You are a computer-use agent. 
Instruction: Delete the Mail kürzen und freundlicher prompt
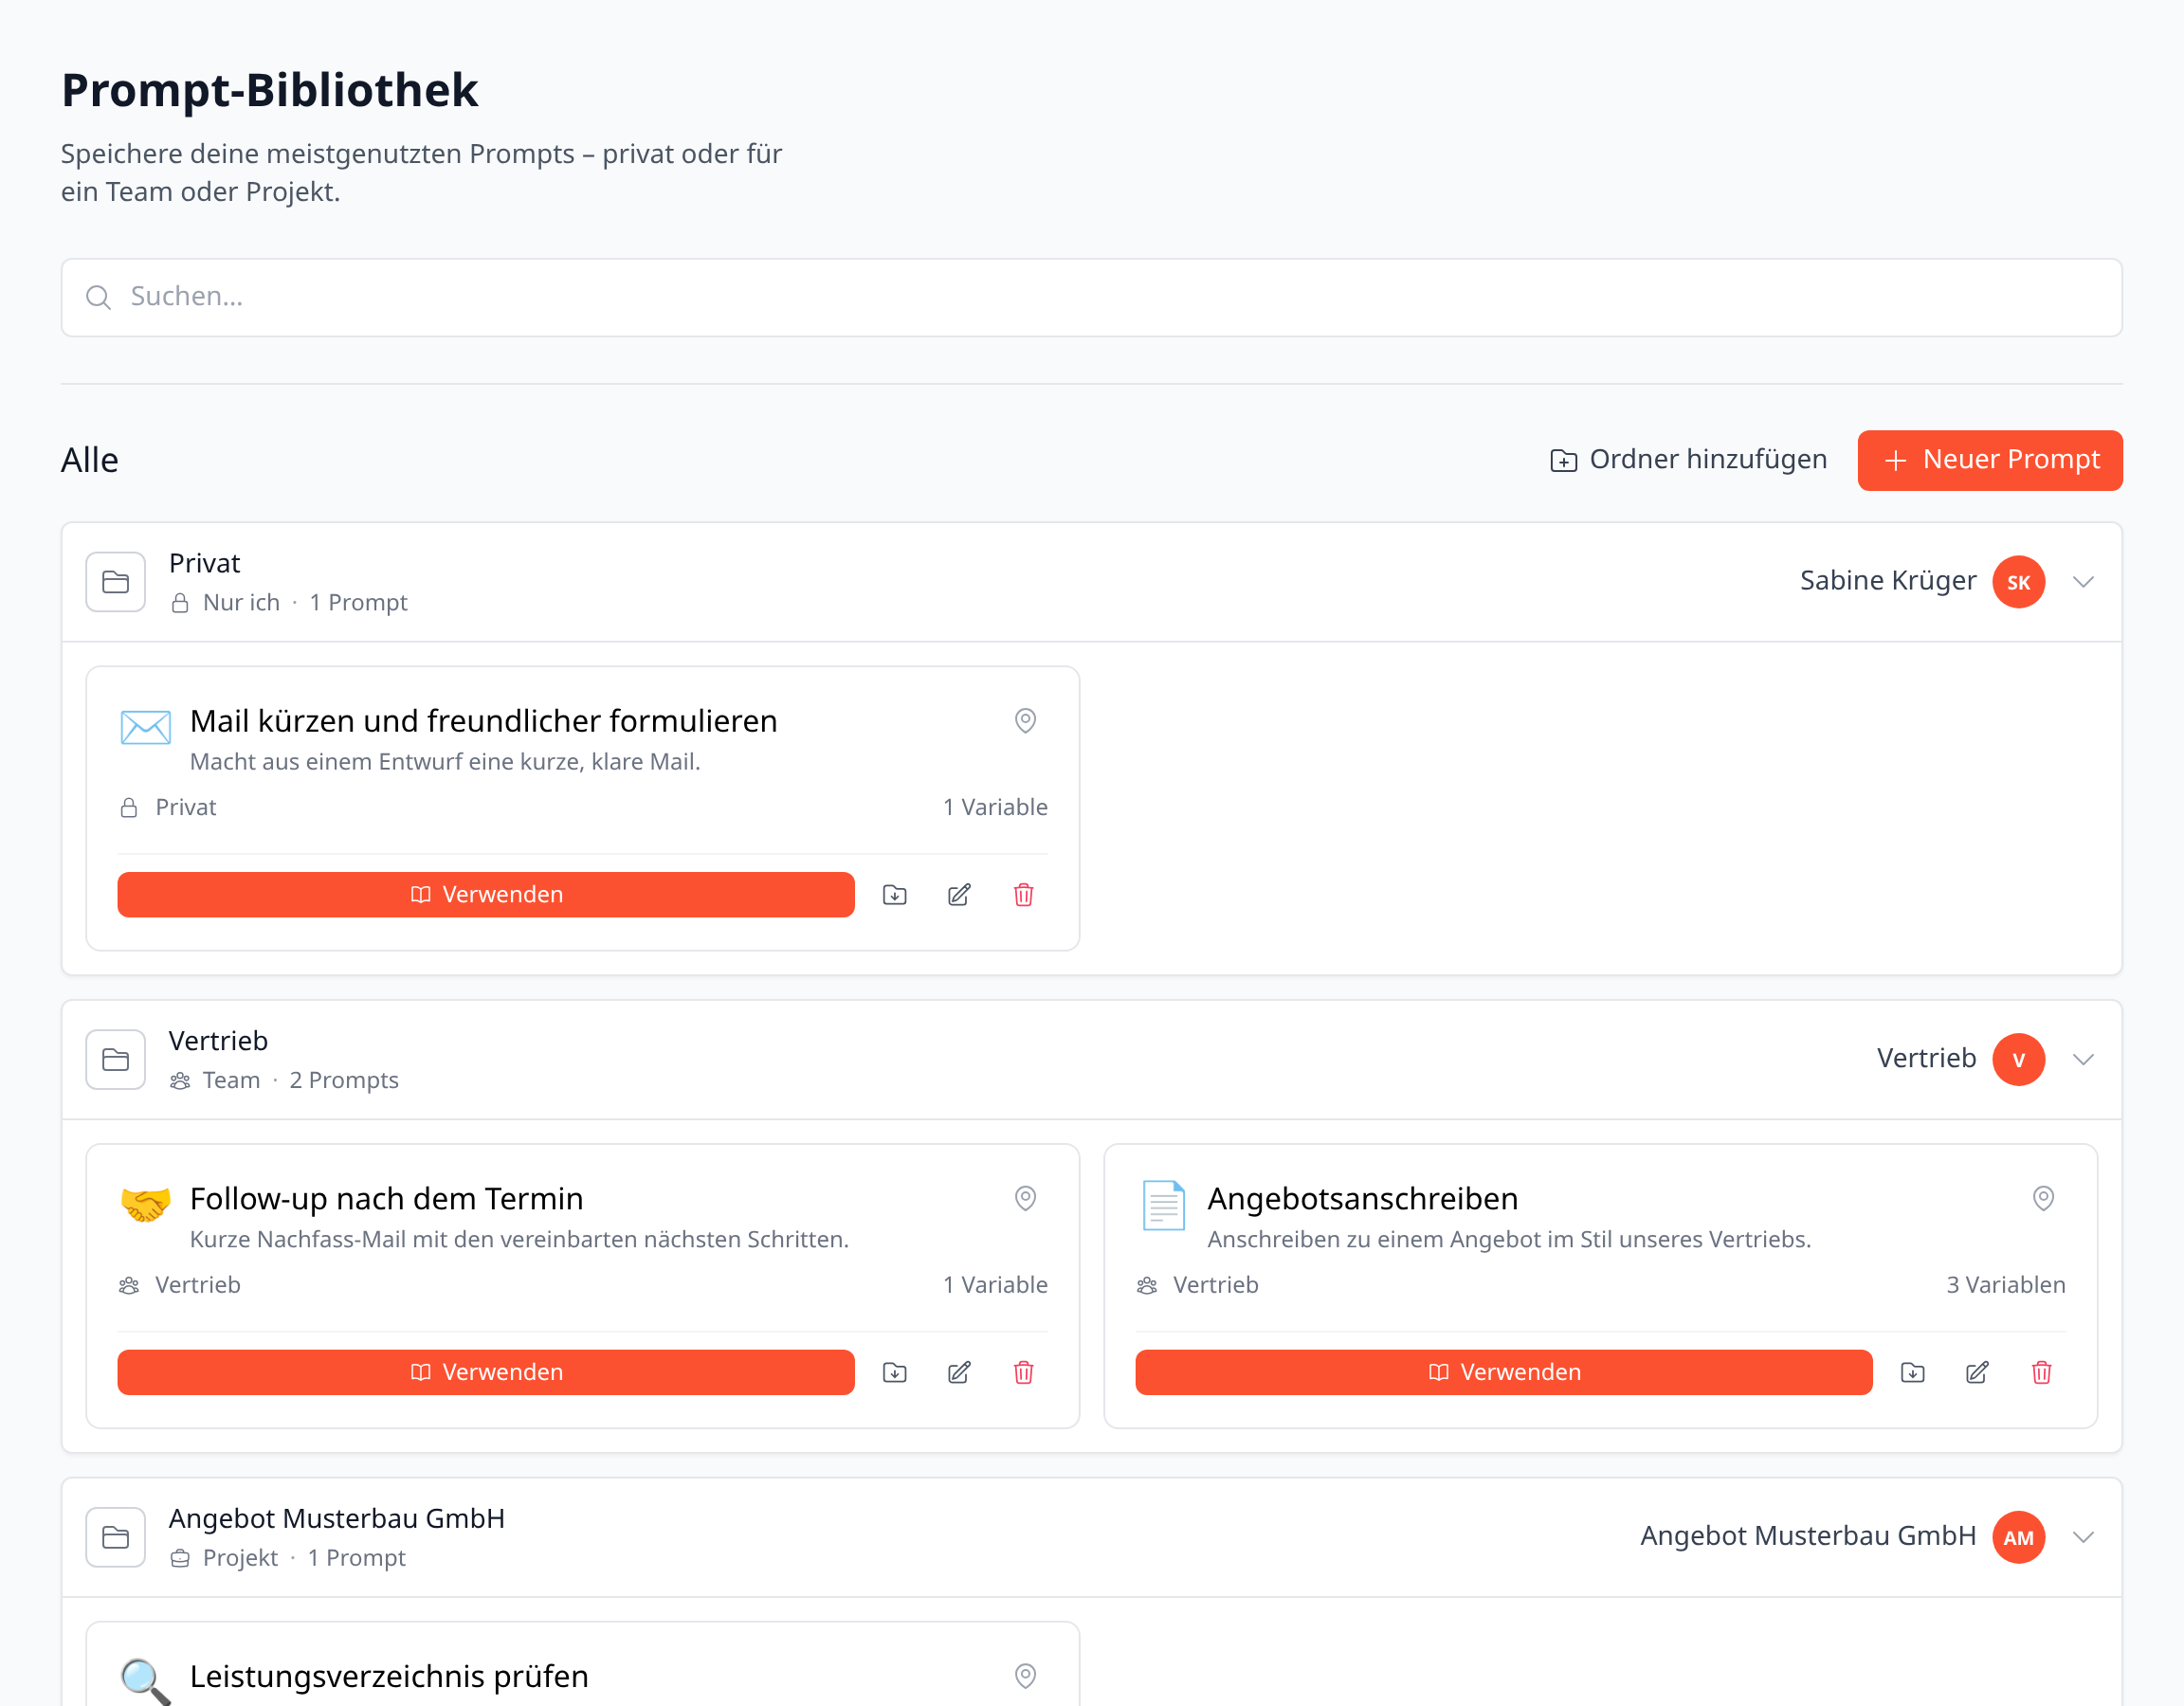click(x=1023, y=894)
